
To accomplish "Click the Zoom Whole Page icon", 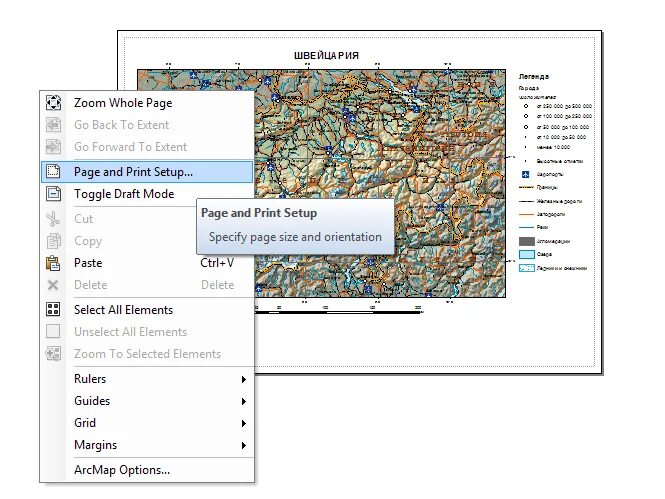I will [x=53, y=103].
